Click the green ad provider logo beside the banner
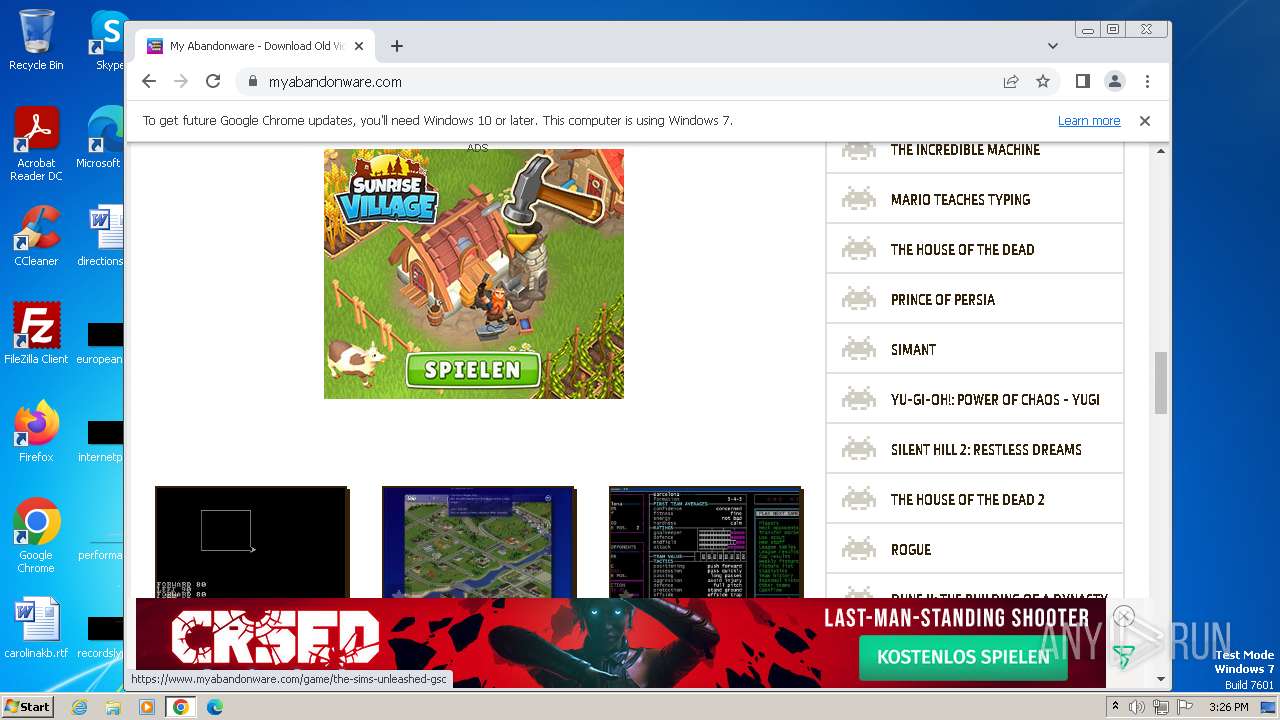 (1123, 657)
